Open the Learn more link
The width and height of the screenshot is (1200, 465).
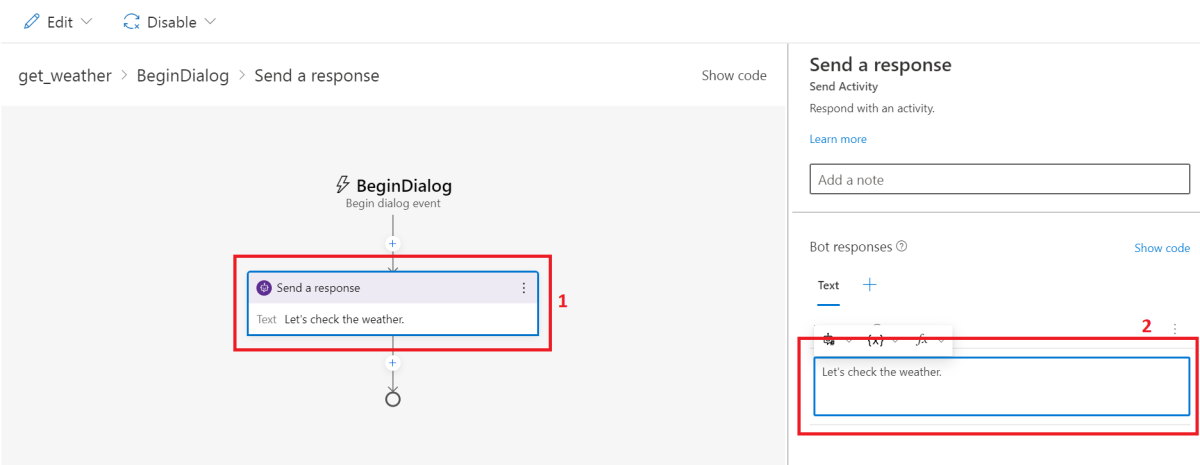pyautogui.click(x=838, y=139)
